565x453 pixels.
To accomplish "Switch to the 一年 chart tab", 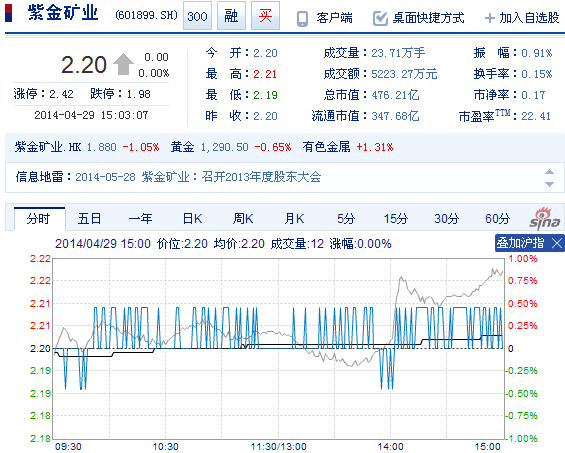I will pyautogui.click(x=141, y=219).
